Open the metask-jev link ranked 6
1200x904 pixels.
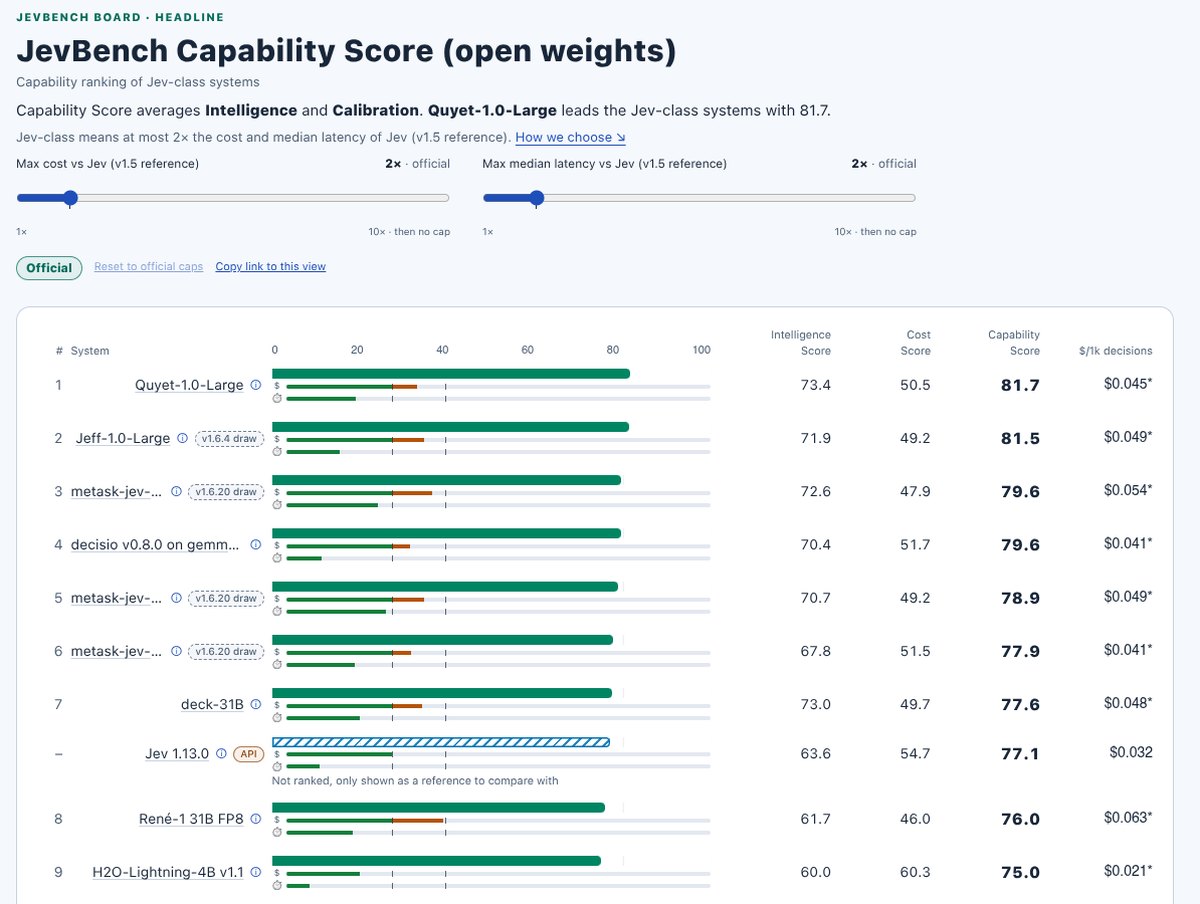[116, 651]
